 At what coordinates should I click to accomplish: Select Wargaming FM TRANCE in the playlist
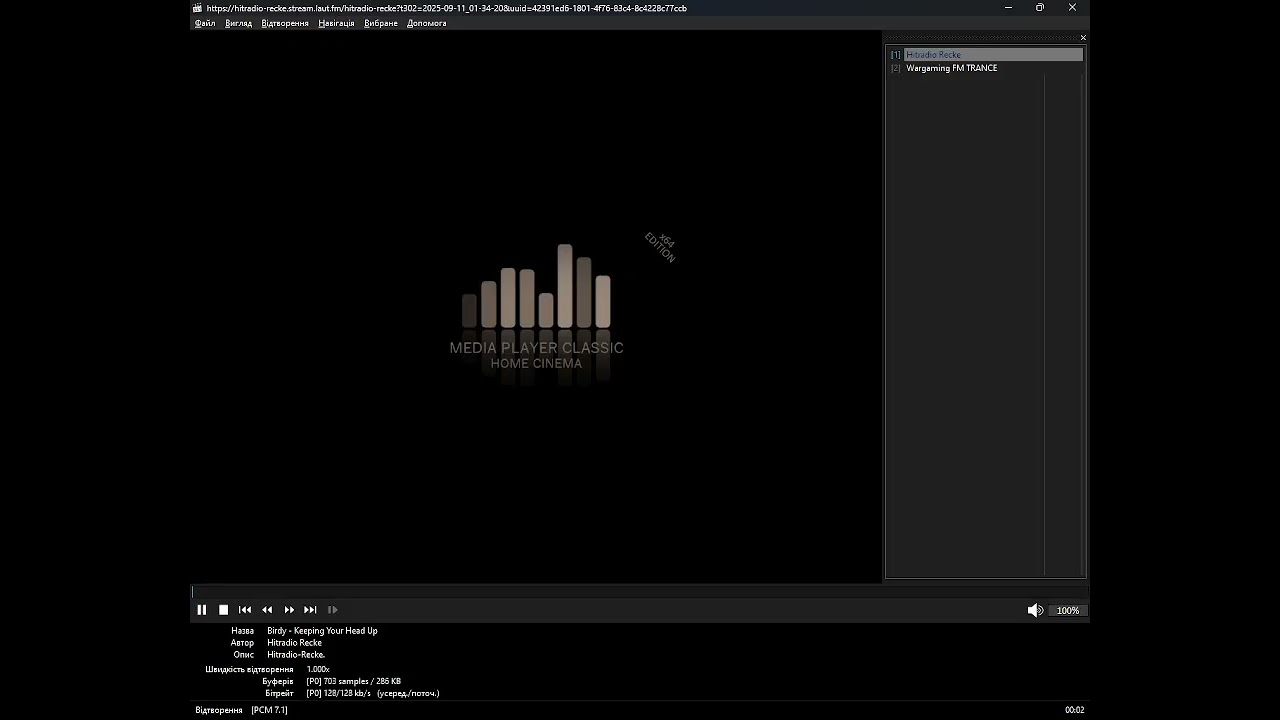coord(952,68)
